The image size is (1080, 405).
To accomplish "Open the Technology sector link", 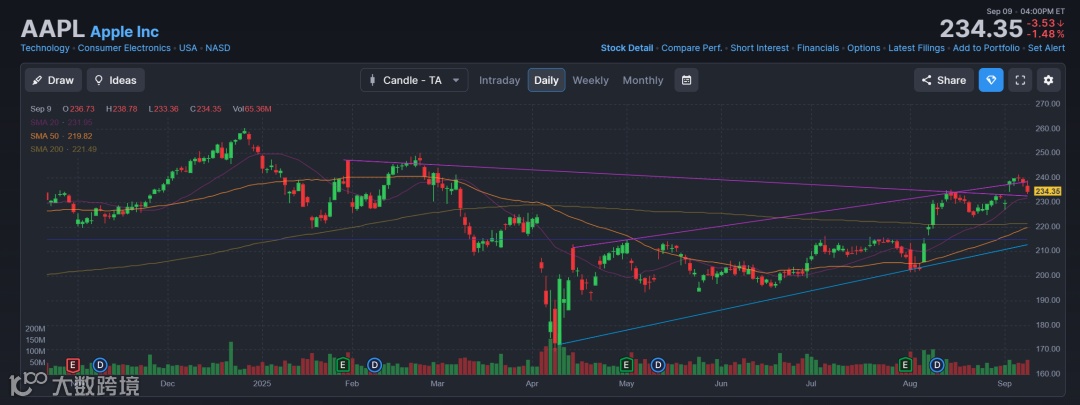I will coord(45,48).
